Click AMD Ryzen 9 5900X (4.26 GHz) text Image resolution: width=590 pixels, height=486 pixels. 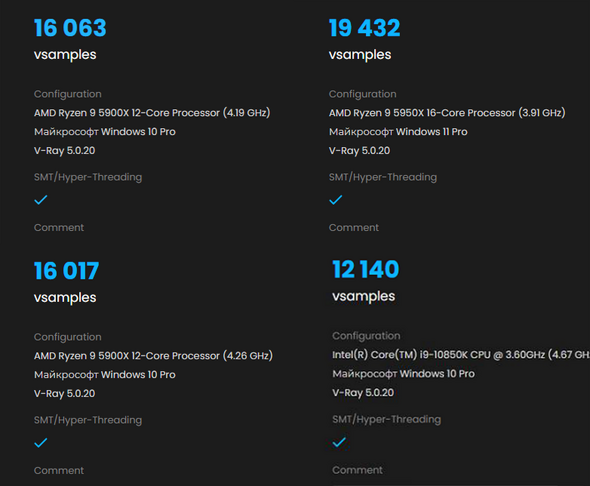click(x=153, y=356)
